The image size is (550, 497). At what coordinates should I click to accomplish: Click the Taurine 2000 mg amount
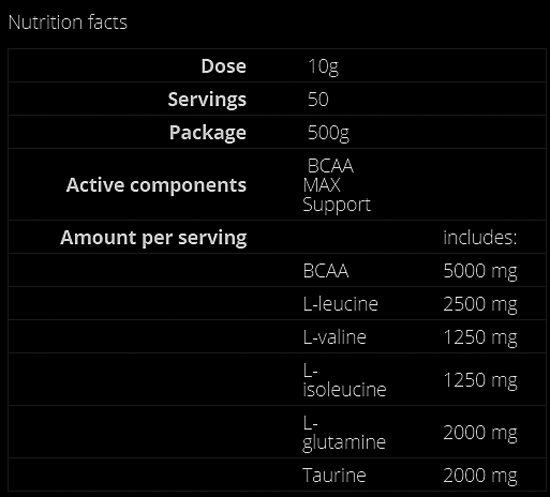coord(480,476)
